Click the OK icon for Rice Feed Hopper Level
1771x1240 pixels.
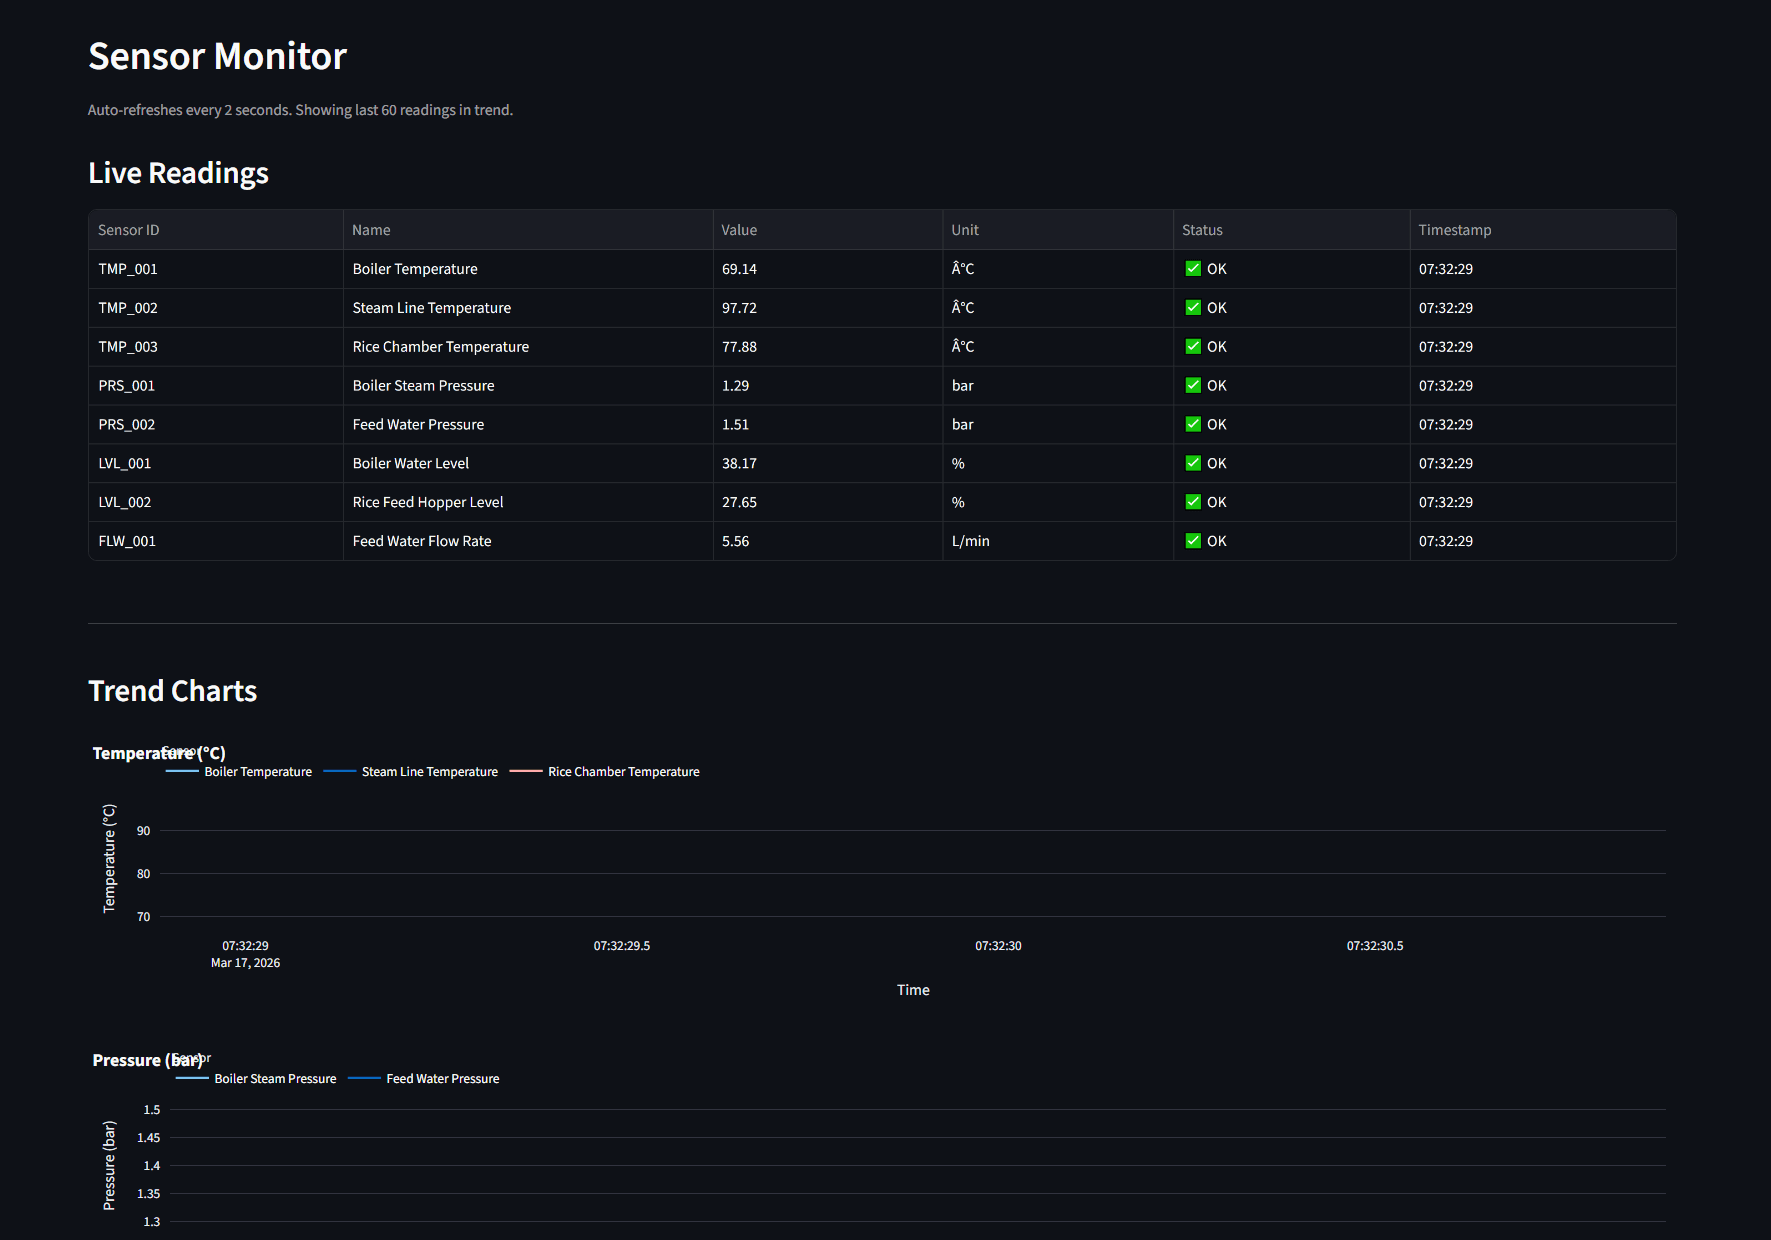pyautogui.click(x=1193, y=501)
